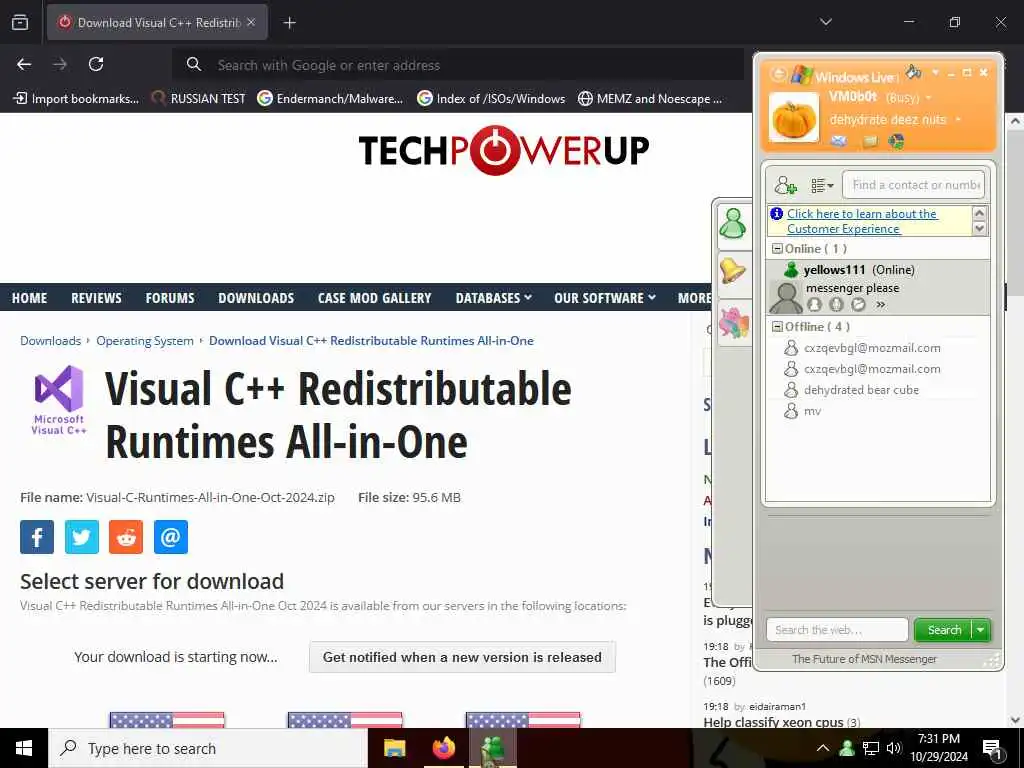Click the Find a contact or number field
Viewport: 1024px width, 768px height.
click(x=914, y=185)
